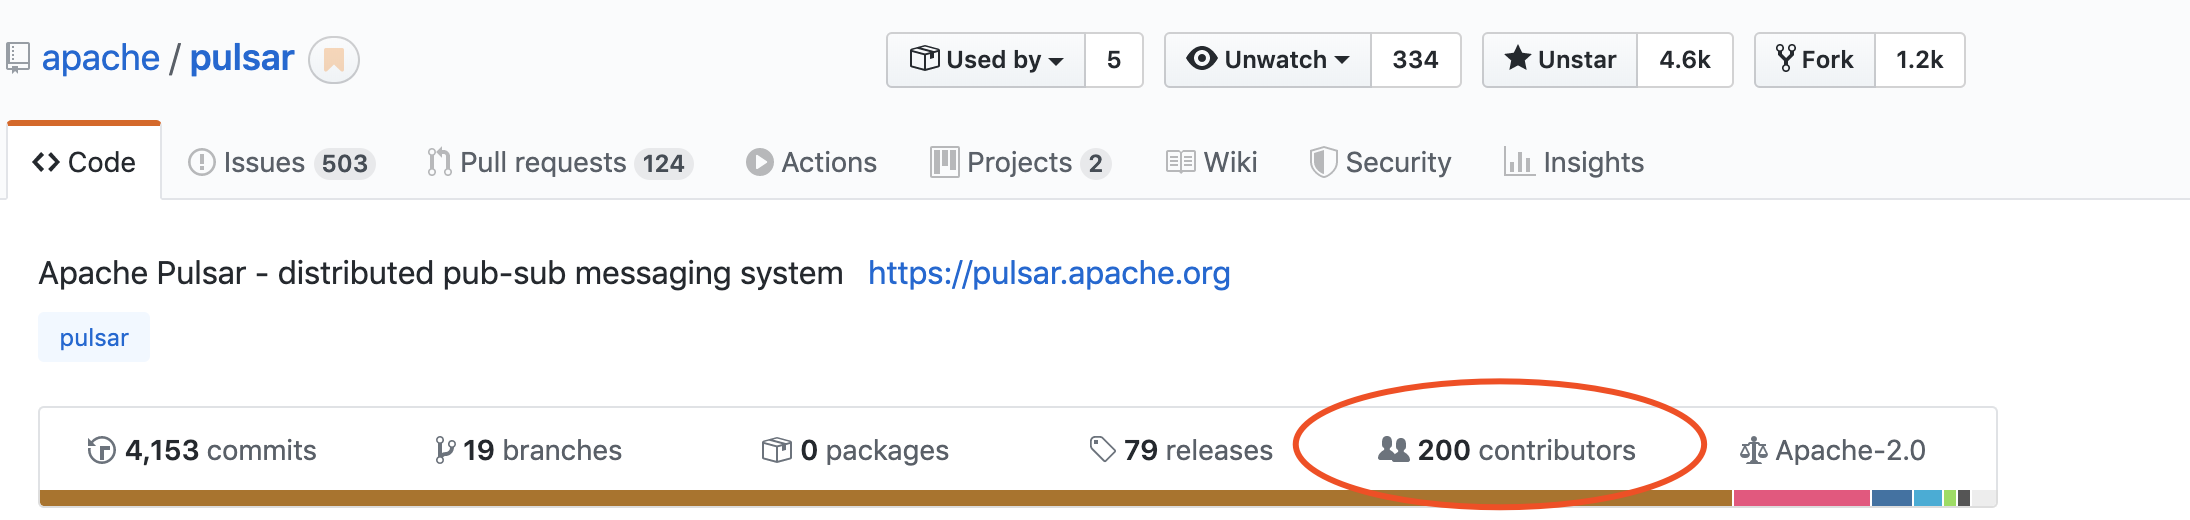Click the contributors people icon
The width and height of the screenshot is (2190, 520).
[x=1393, y=450]
